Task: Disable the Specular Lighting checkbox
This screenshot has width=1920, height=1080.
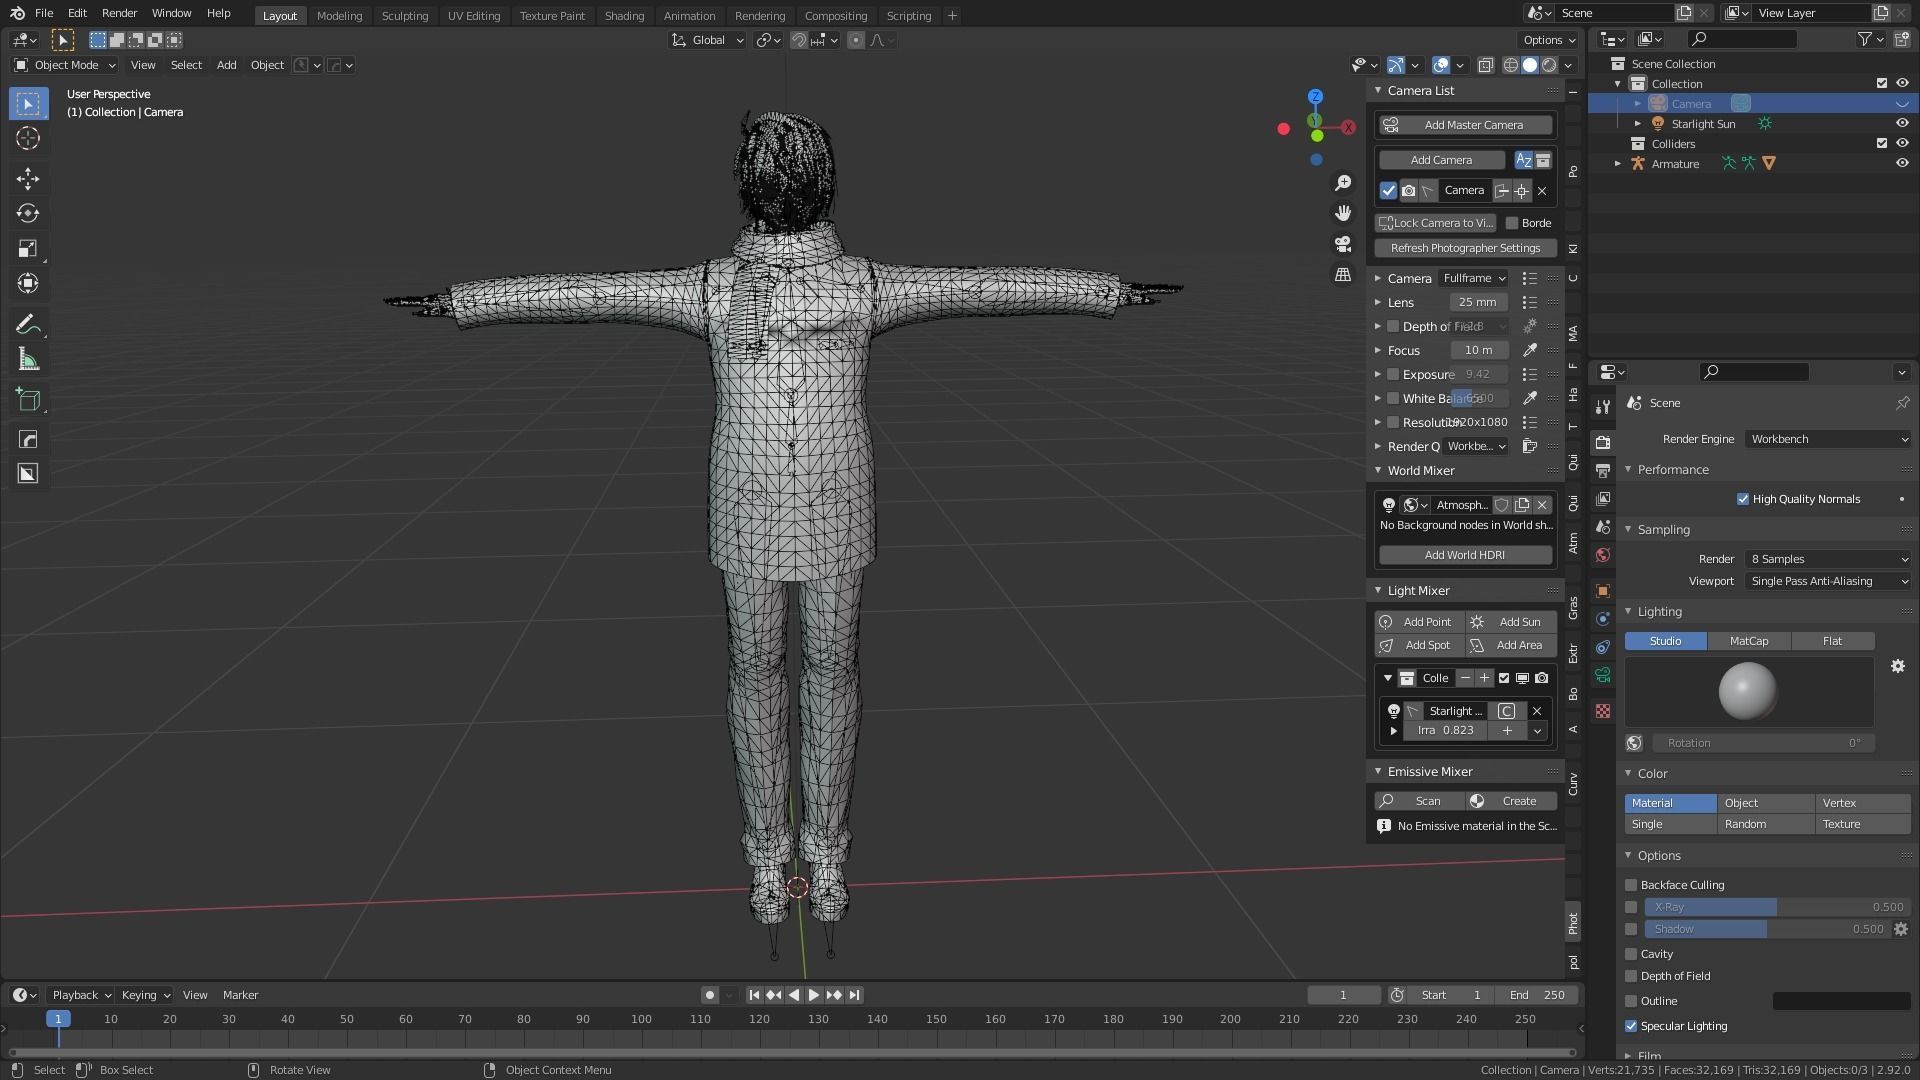Action: click(x=1631, y=1026)
